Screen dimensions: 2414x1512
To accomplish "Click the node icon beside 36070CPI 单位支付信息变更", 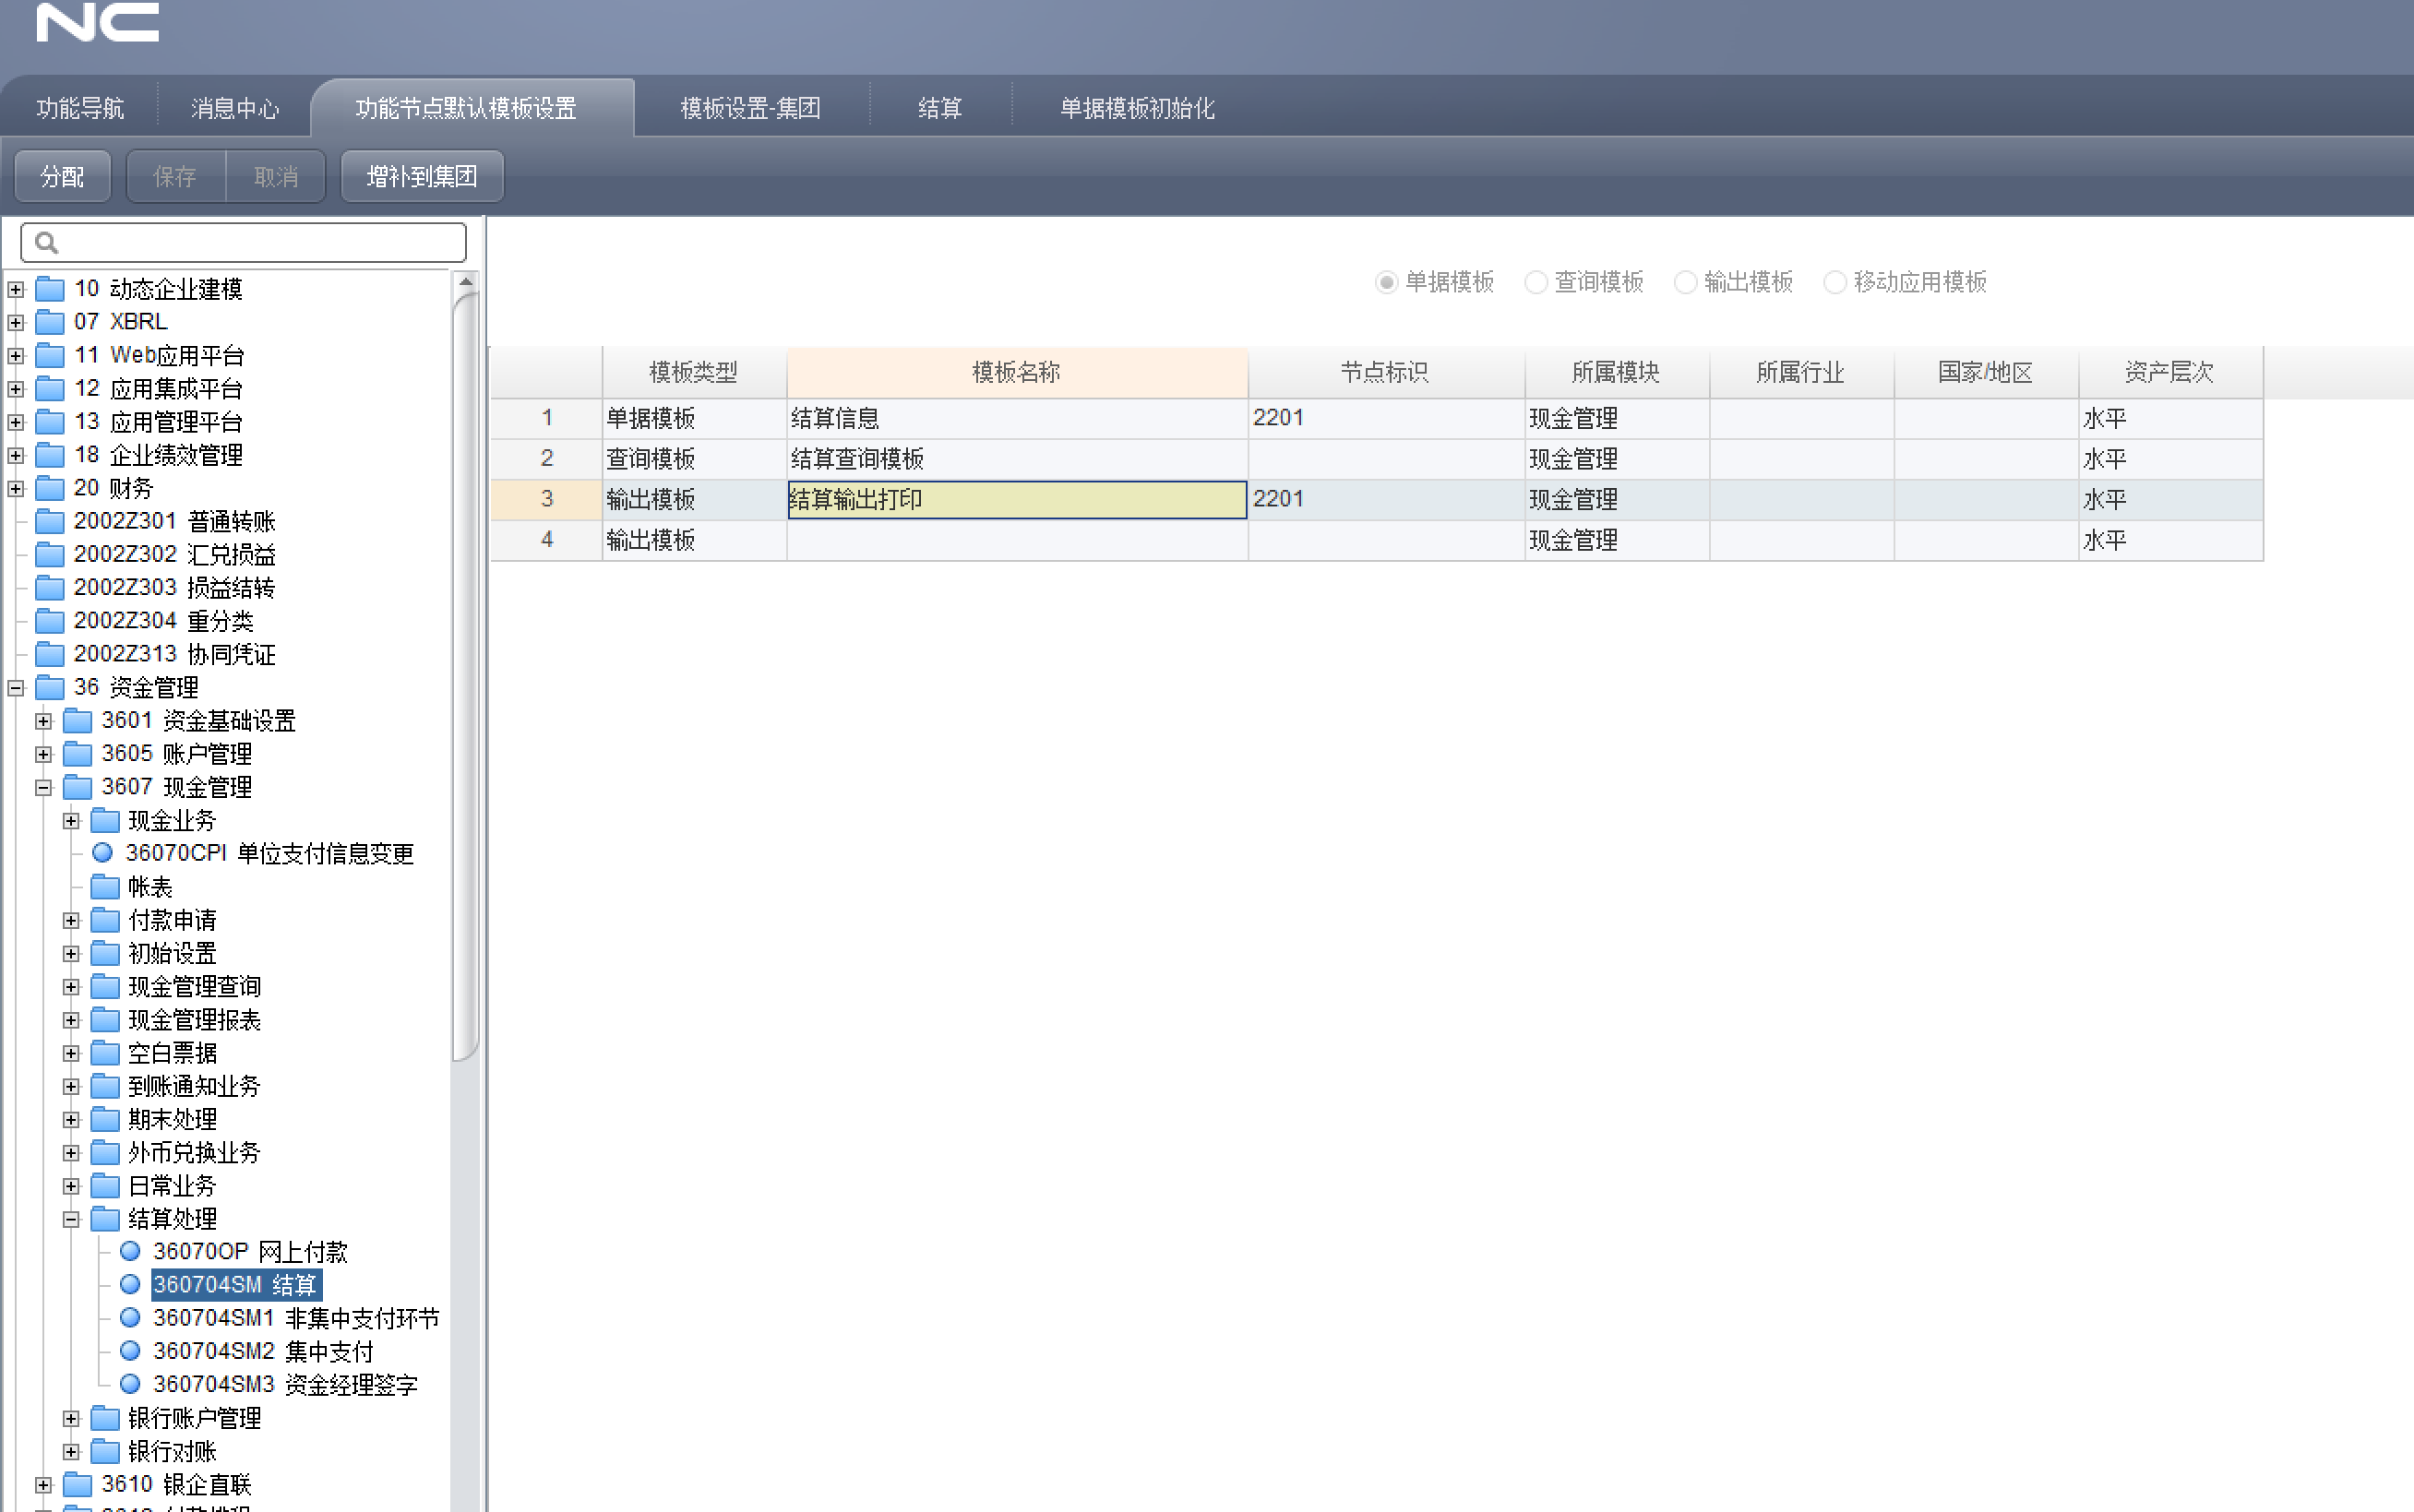I will pyautogui.click(x=103, y=853).
